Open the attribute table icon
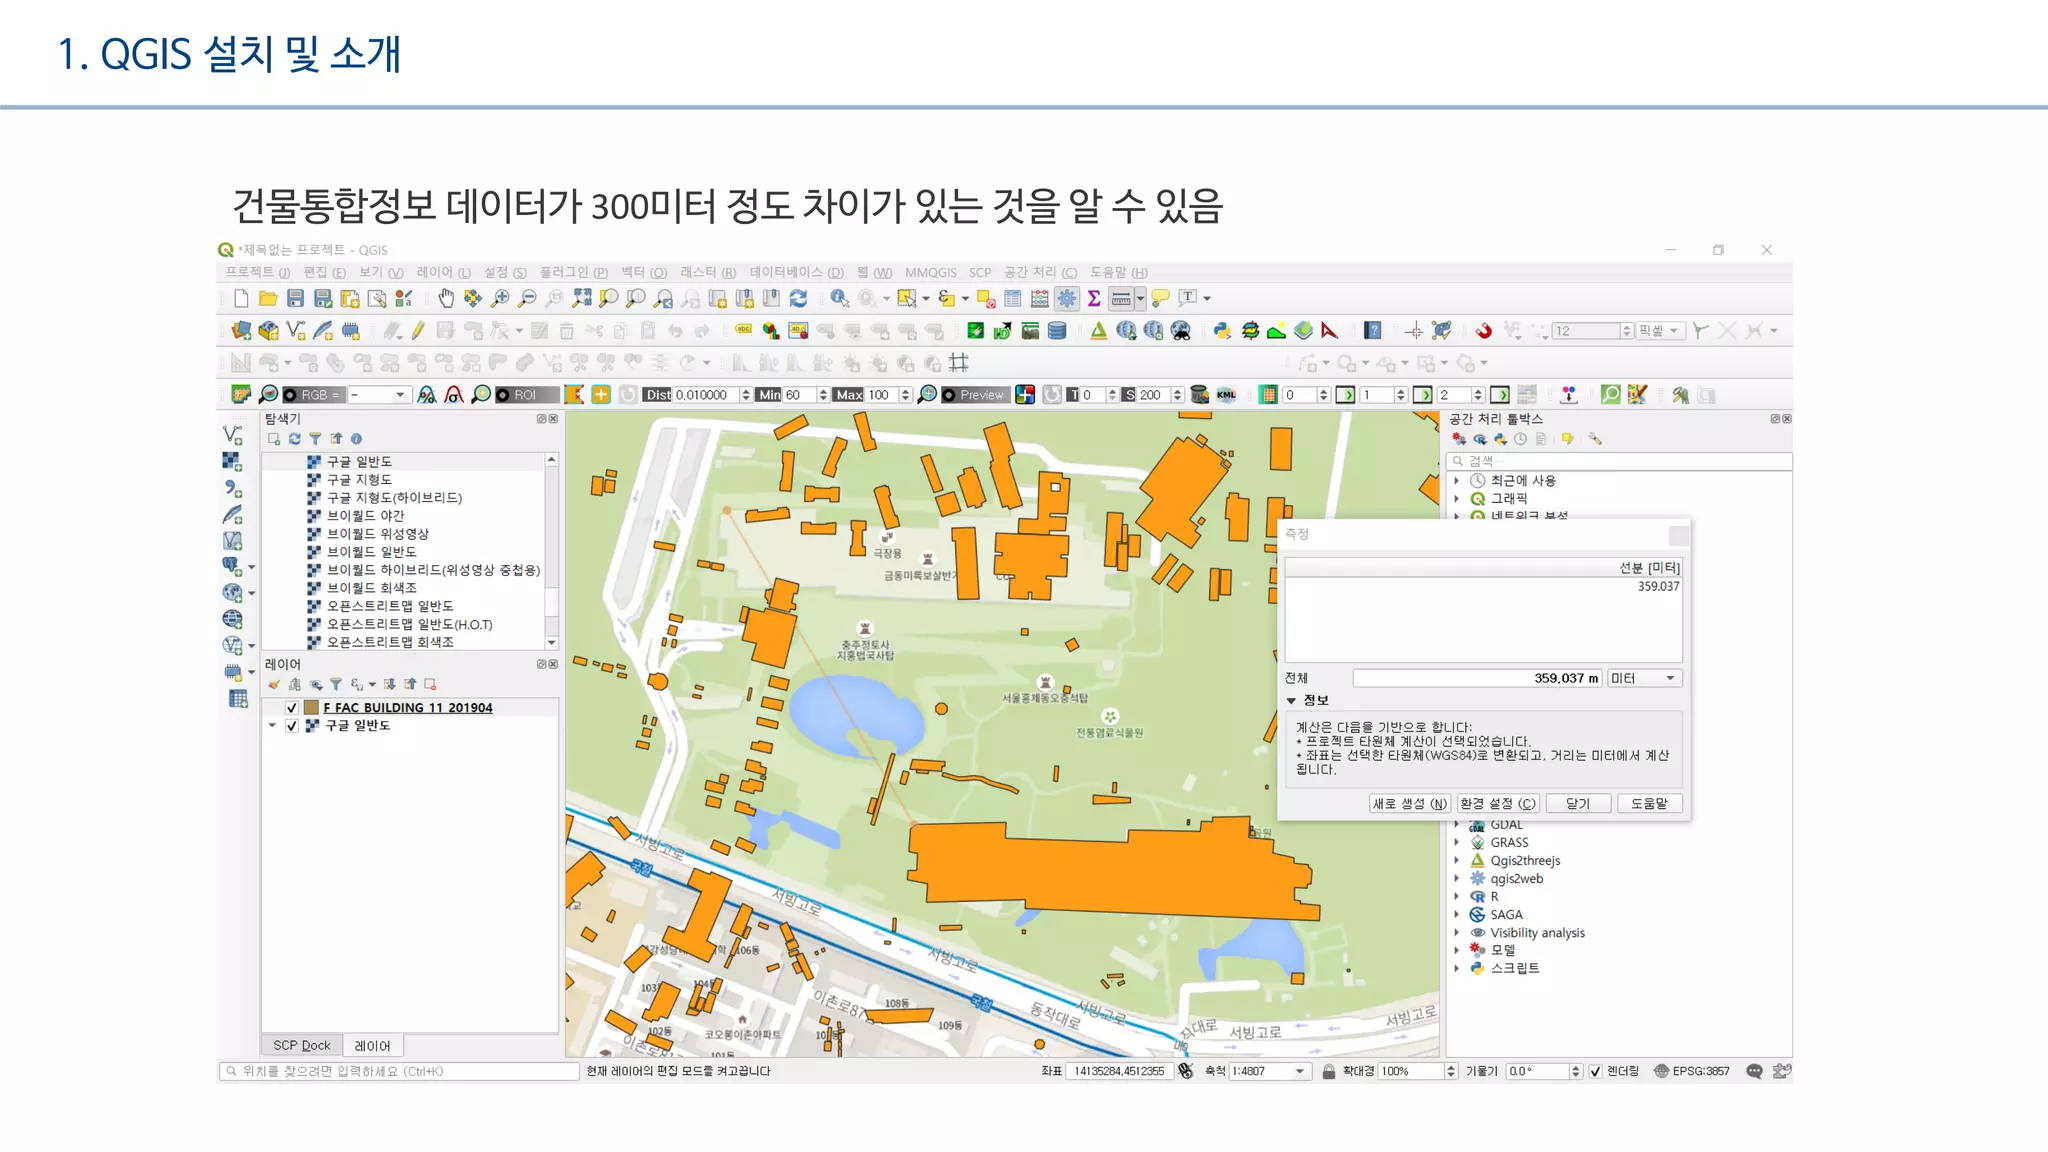Viewport: 2048px width, 1152px height. pos(1013,298)
